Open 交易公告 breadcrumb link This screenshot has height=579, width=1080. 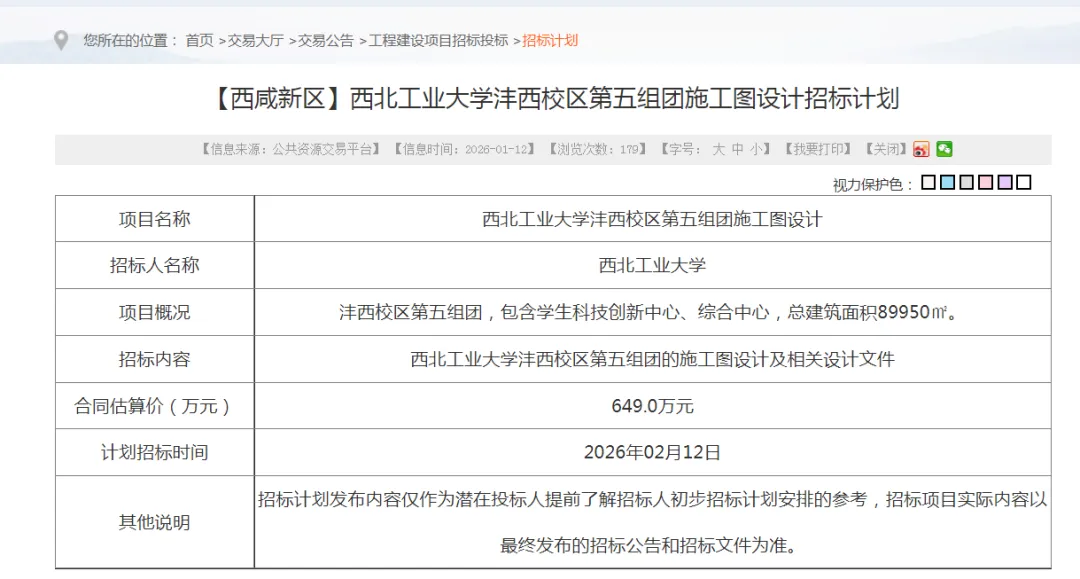click(325, 41)
